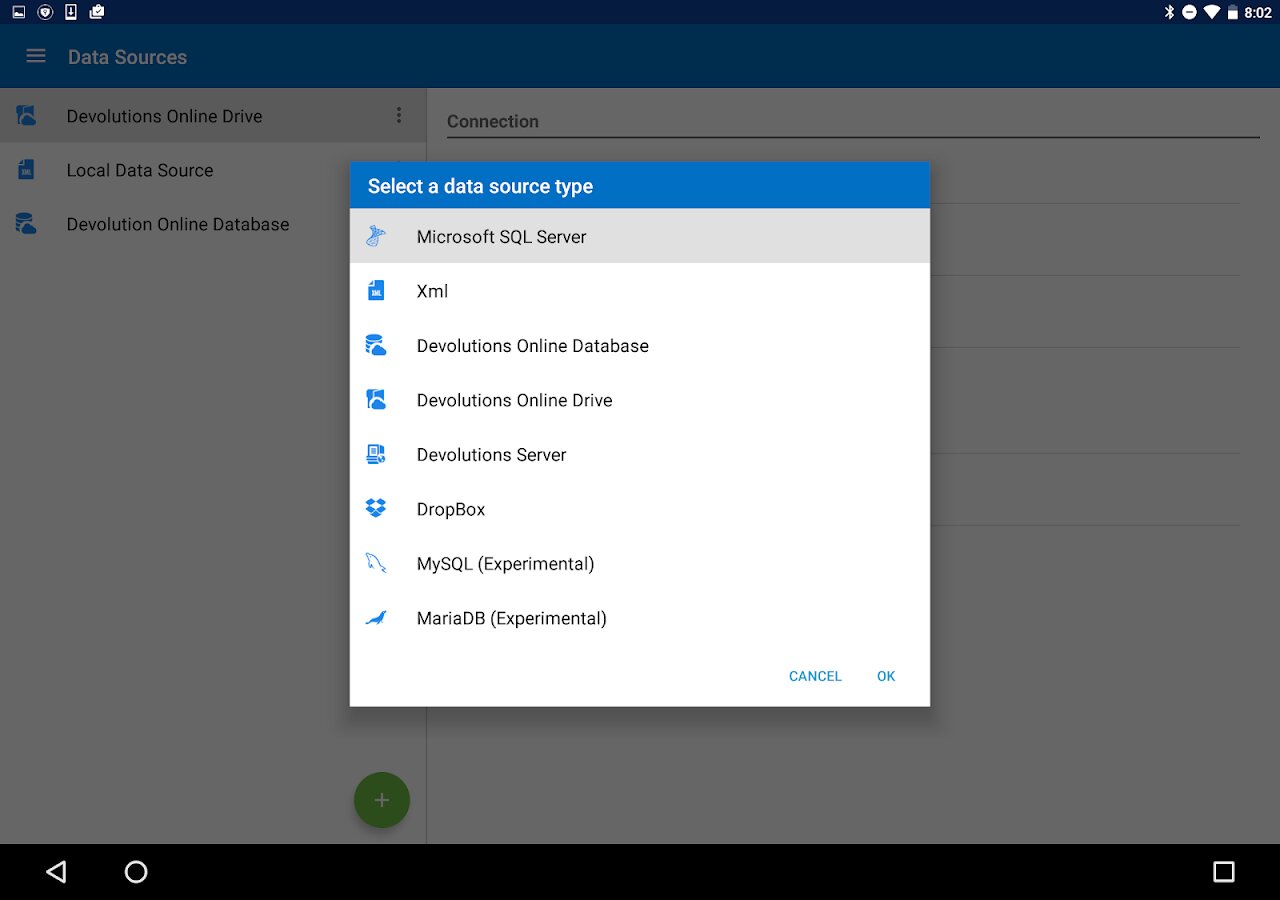Confirm selection with OK button
1280x900 pixels.
click(x=886, y=676)
